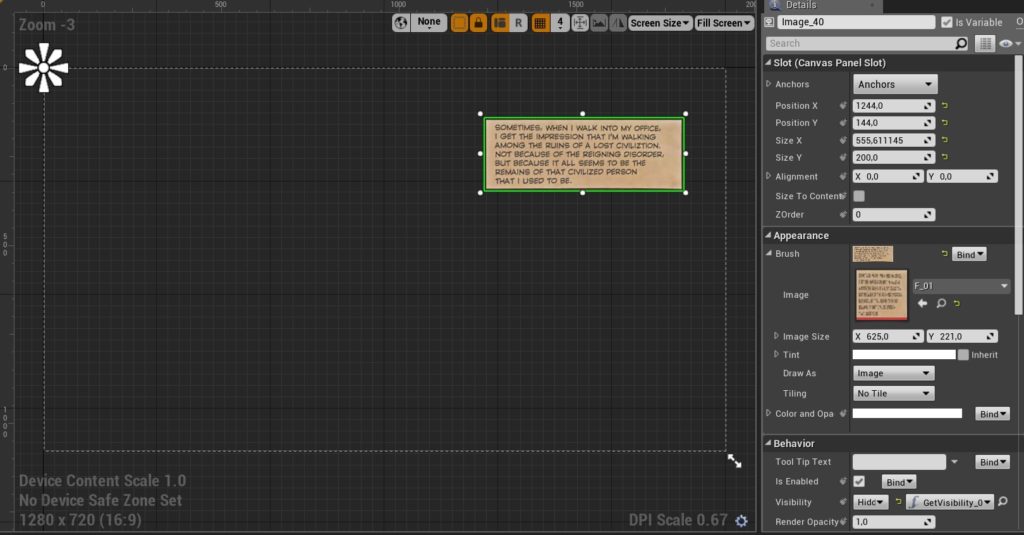
Task: Toggle the respect locks padlock button
Action: (479, 23)
